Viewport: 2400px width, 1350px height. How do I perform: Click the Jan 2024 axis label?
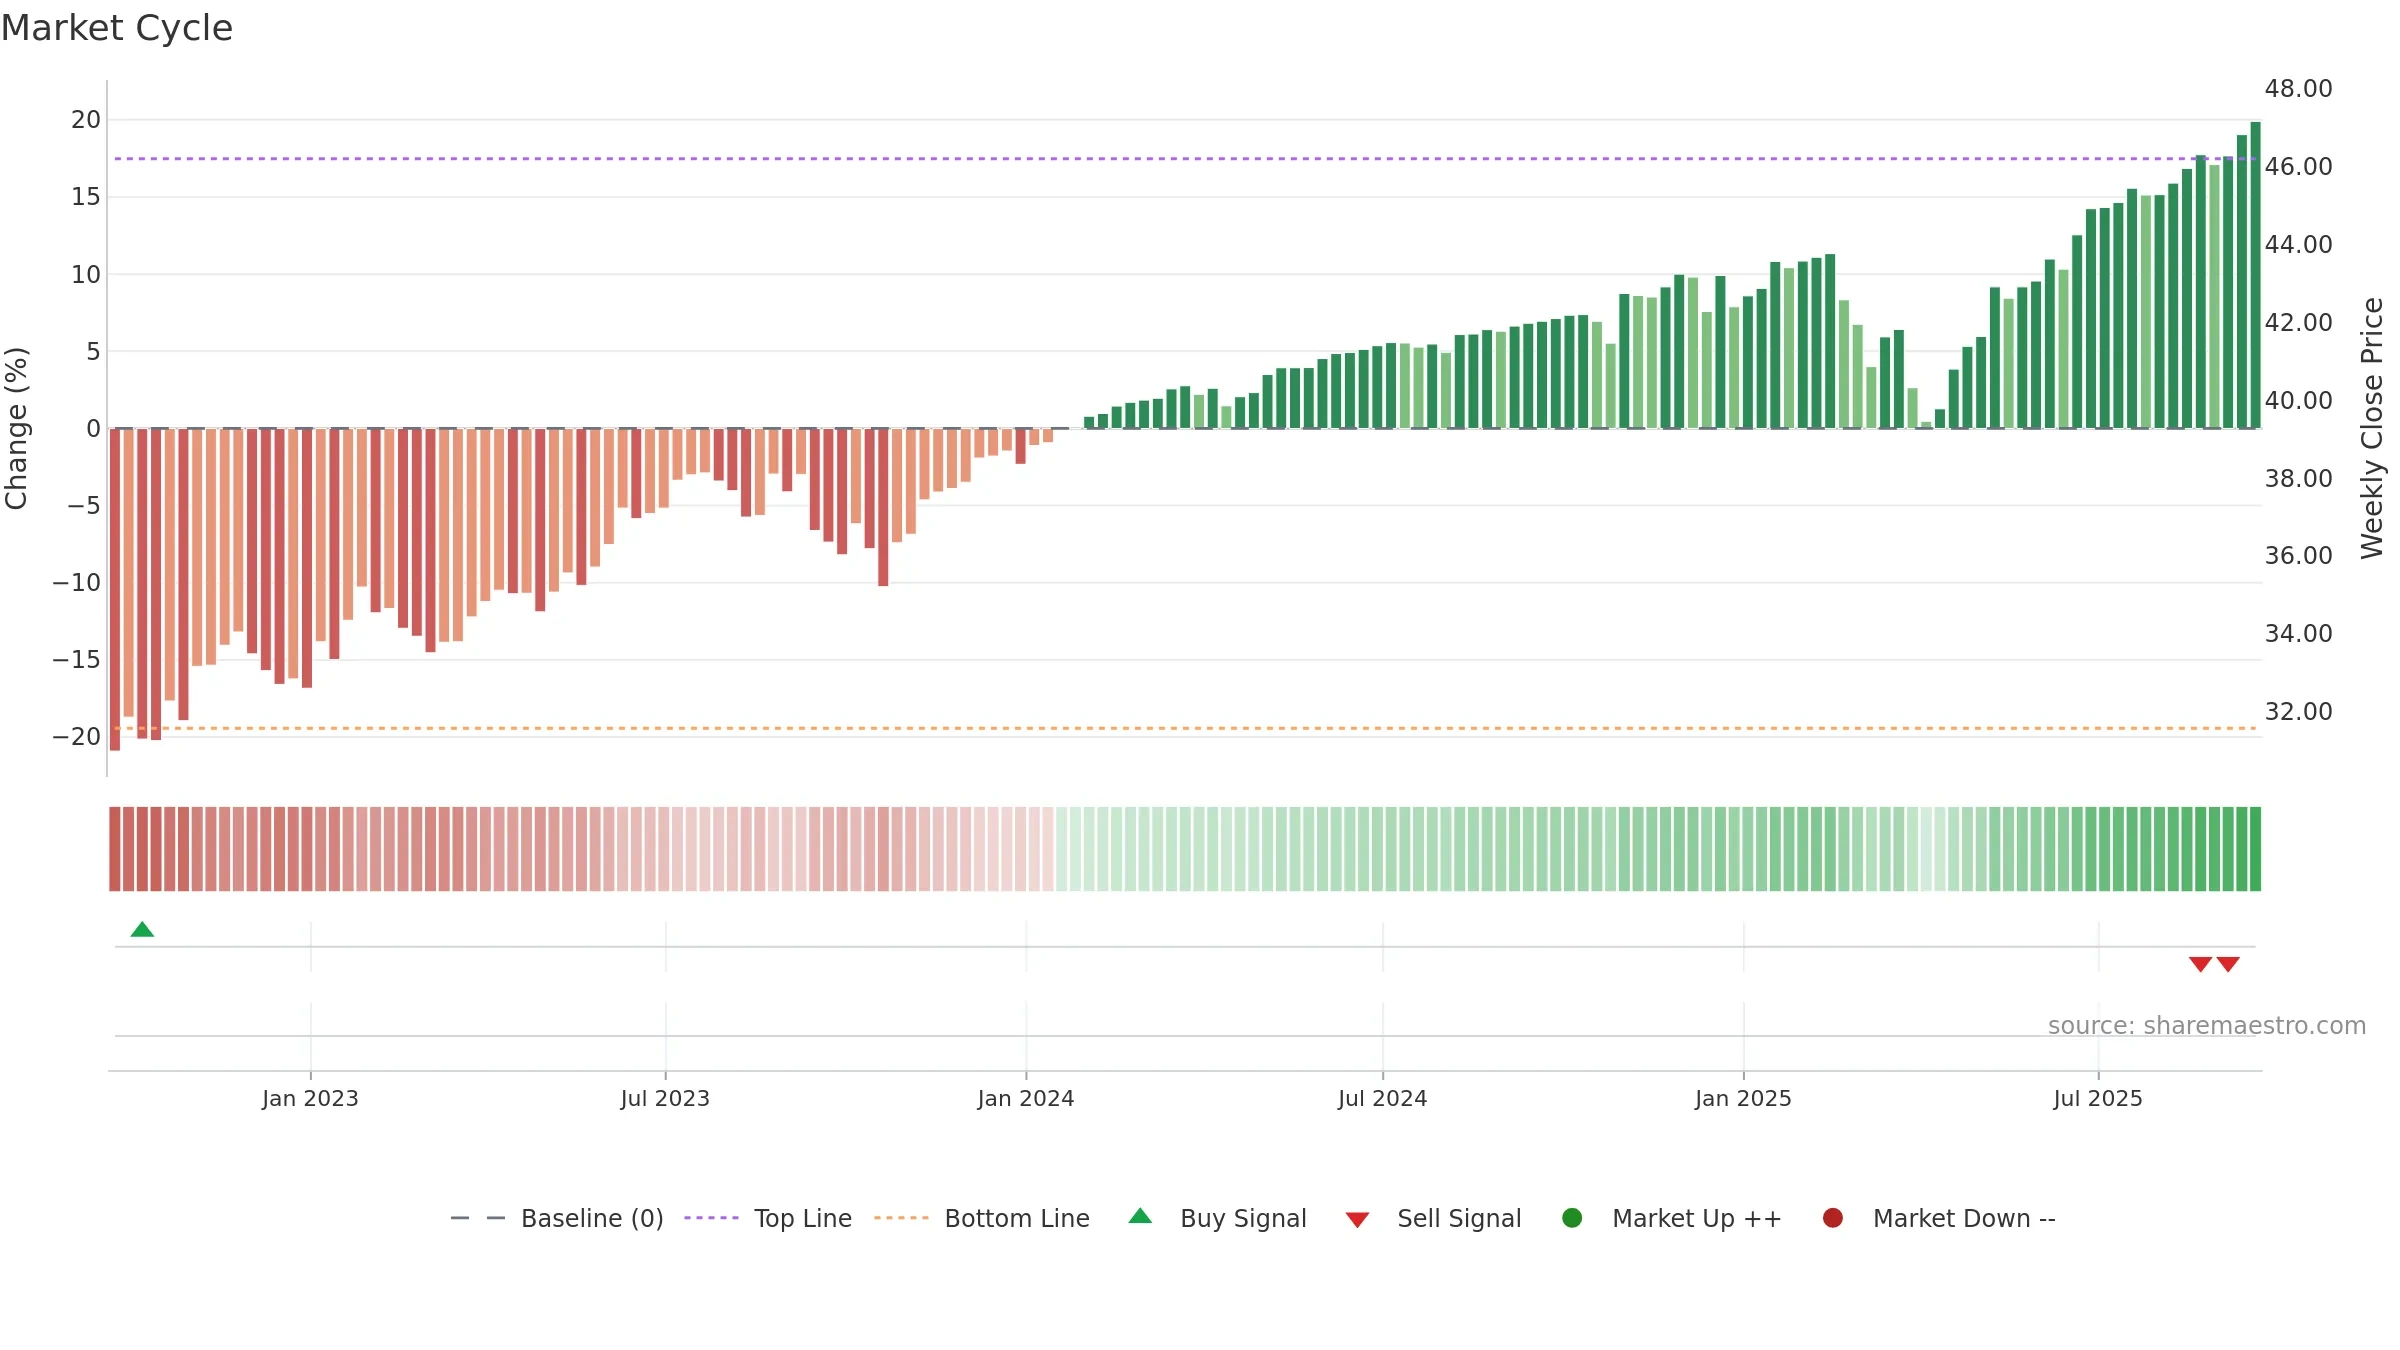click(1026, 1098)
